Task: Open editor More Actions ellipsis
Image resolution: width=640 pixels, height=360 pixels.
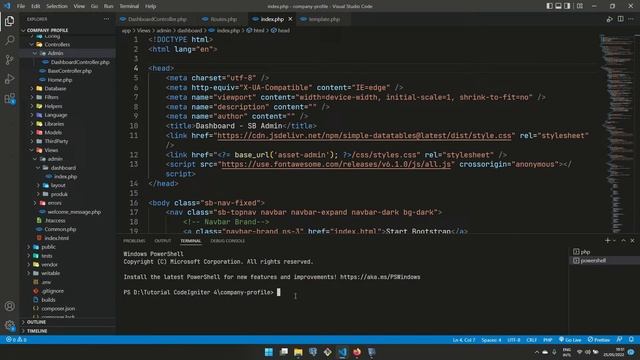Action: [x=631, y=19]
